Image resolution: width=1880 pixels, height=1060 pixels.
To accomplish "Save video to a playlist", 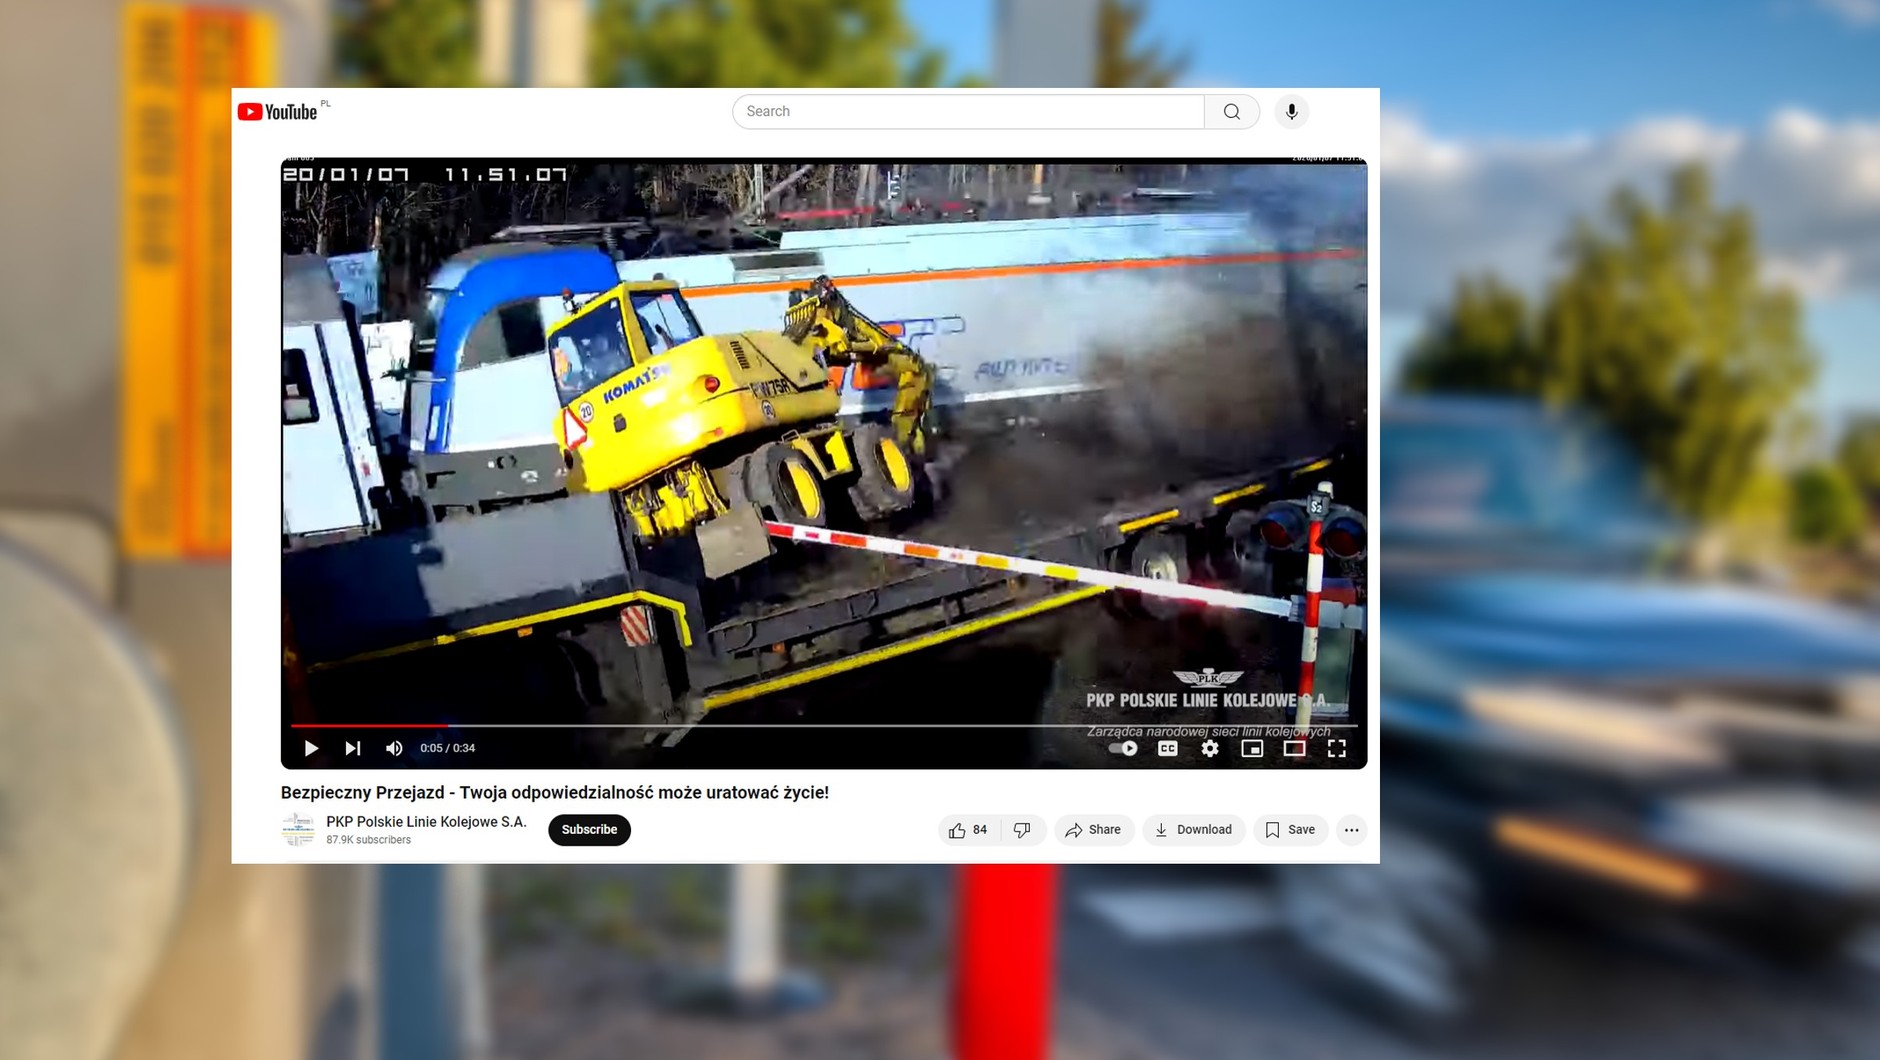I will point(1290,830).
